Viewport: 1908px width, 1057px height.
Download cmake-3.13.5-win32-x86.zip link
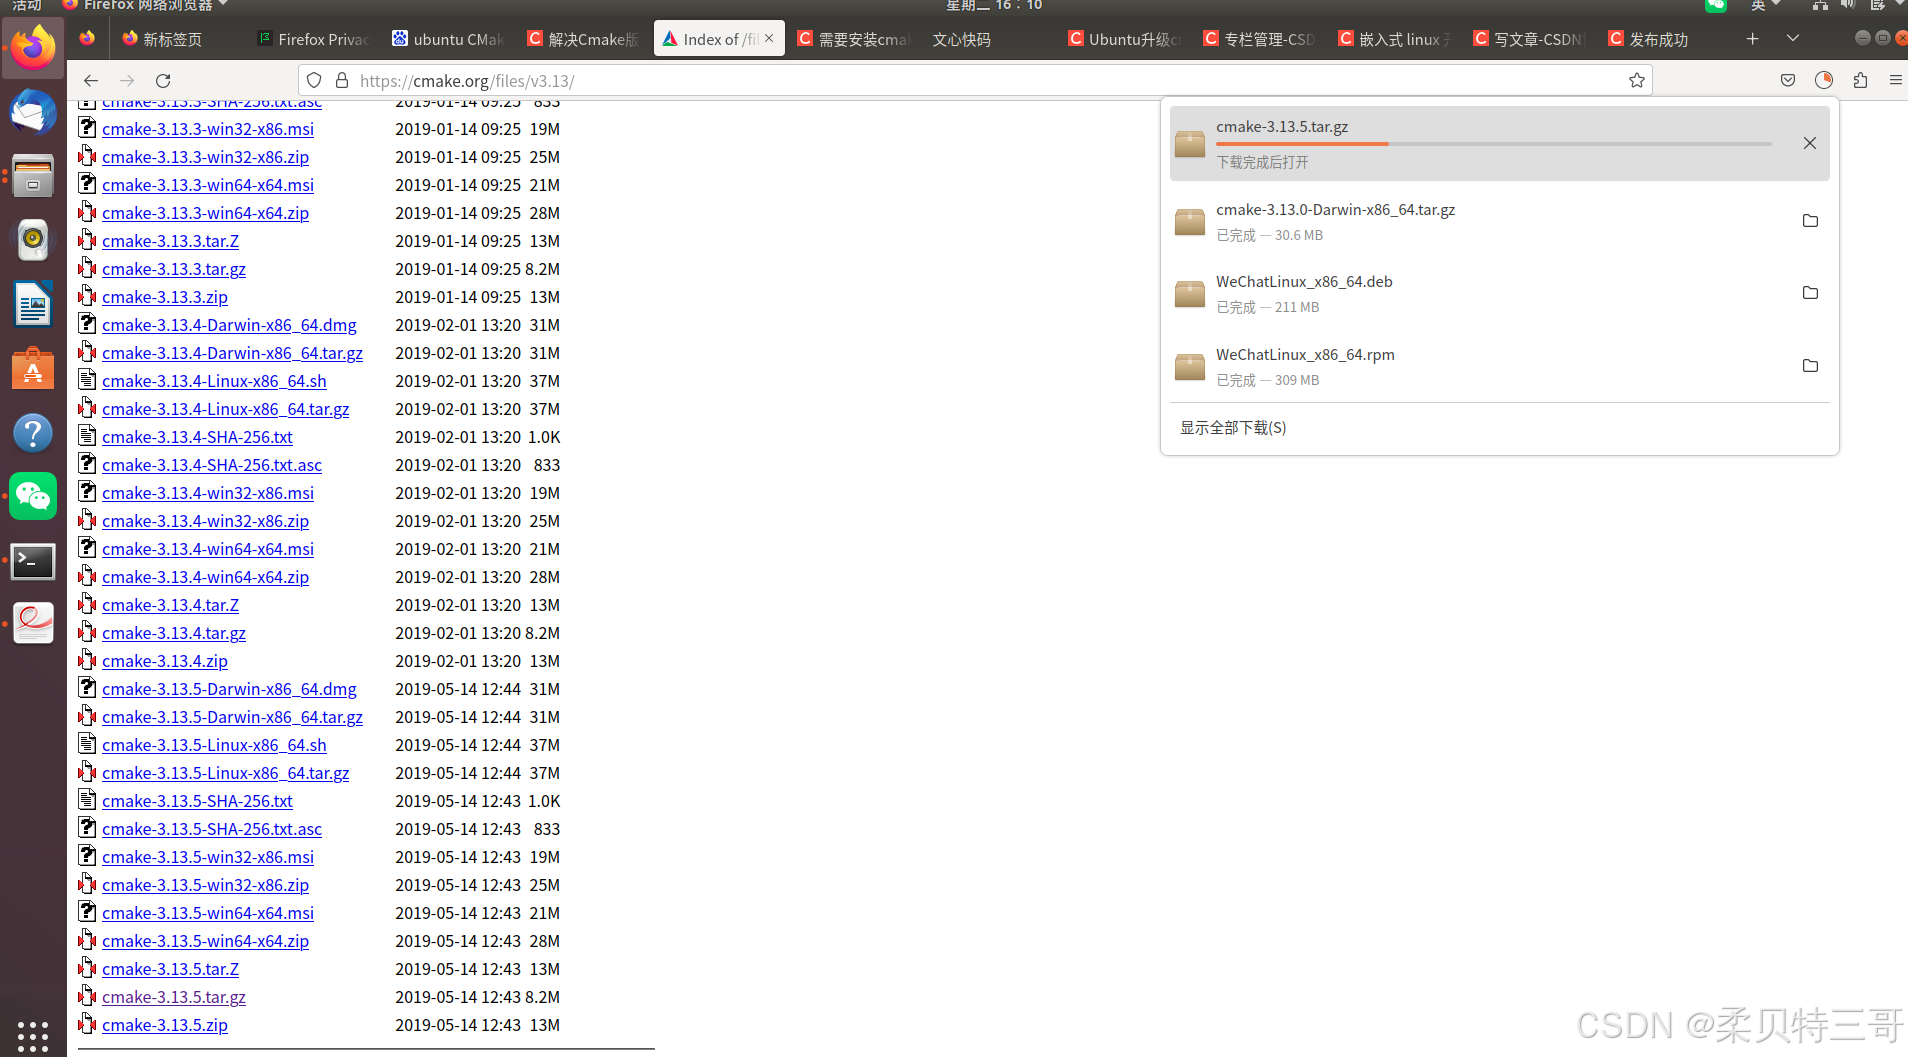pyautogui.click(x=205, y=885)
